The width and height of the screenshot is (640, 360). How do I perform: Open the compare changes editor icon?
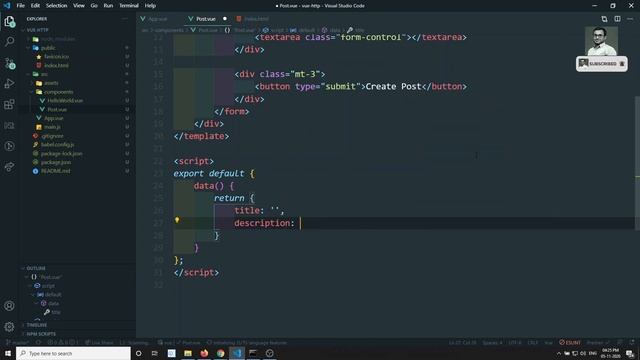[604, 19]
